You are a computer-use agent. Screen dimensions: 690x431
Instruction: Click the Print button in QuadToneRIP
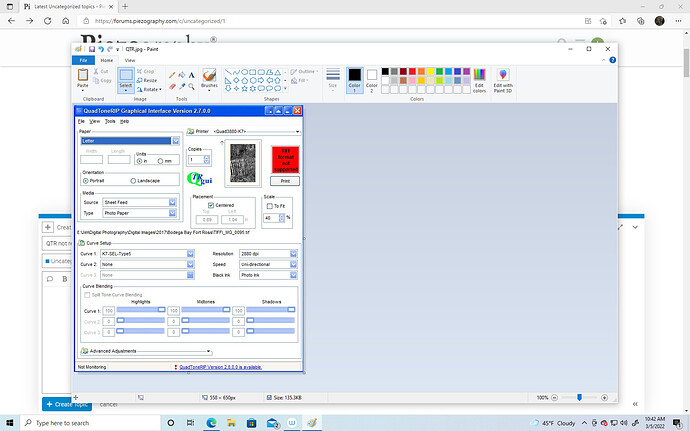click(285, 181)
